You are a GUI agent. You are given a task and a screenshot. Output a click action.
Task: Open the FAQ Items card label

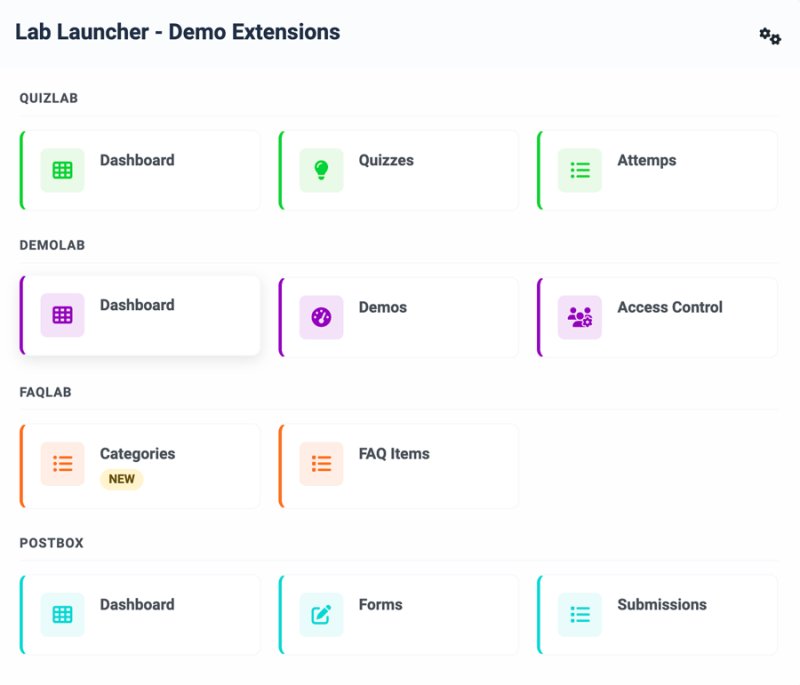[394, 453]
